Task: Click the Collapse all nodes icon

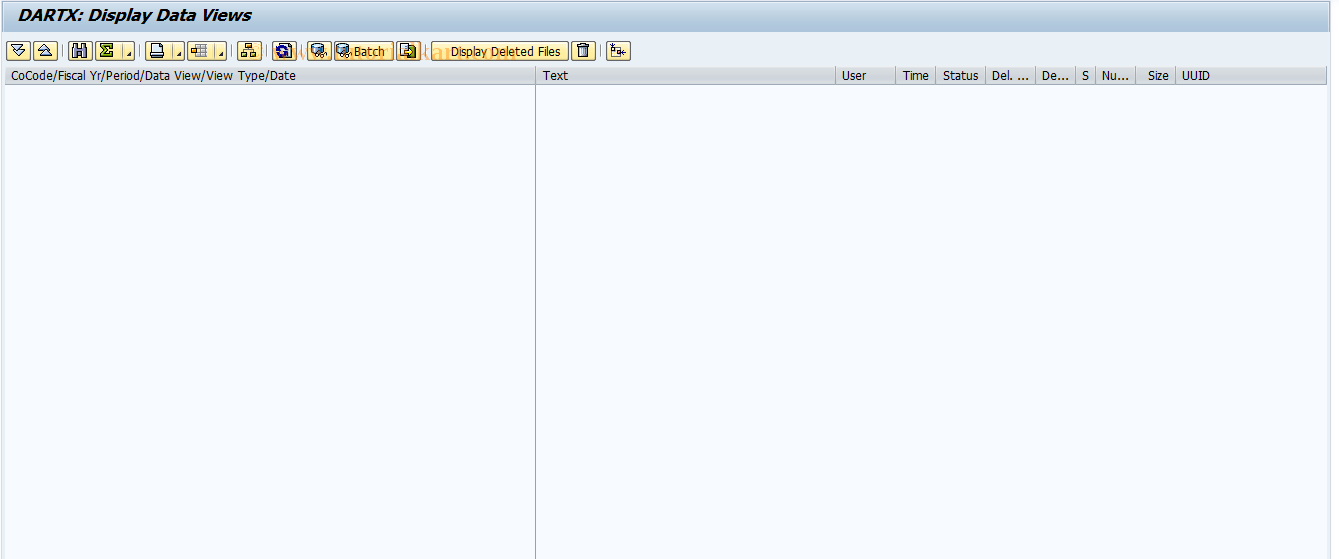Action: pyautogui.click(x=45, y=51)
